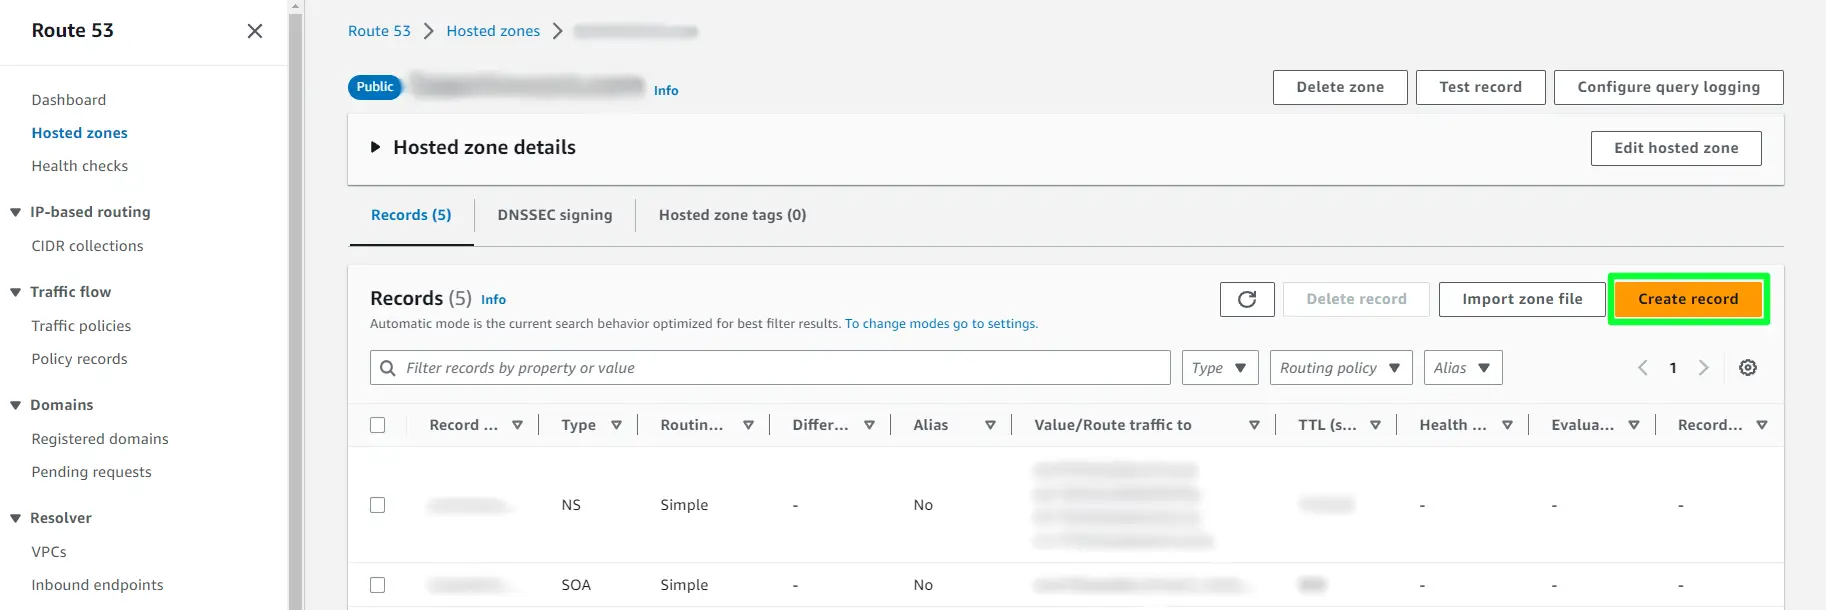This screenshot has width=1826, height=610.
Task: Open Health checks in sidebar
Action: click(x=80, y=166)
